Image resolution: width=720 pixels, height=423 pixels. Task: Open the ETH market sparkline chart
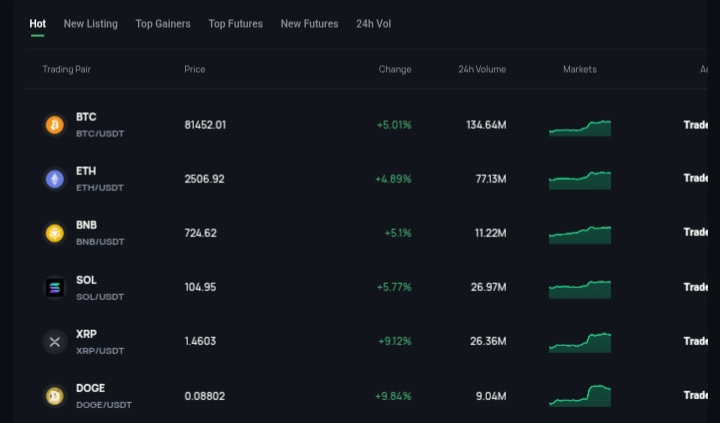click(580, 180)
